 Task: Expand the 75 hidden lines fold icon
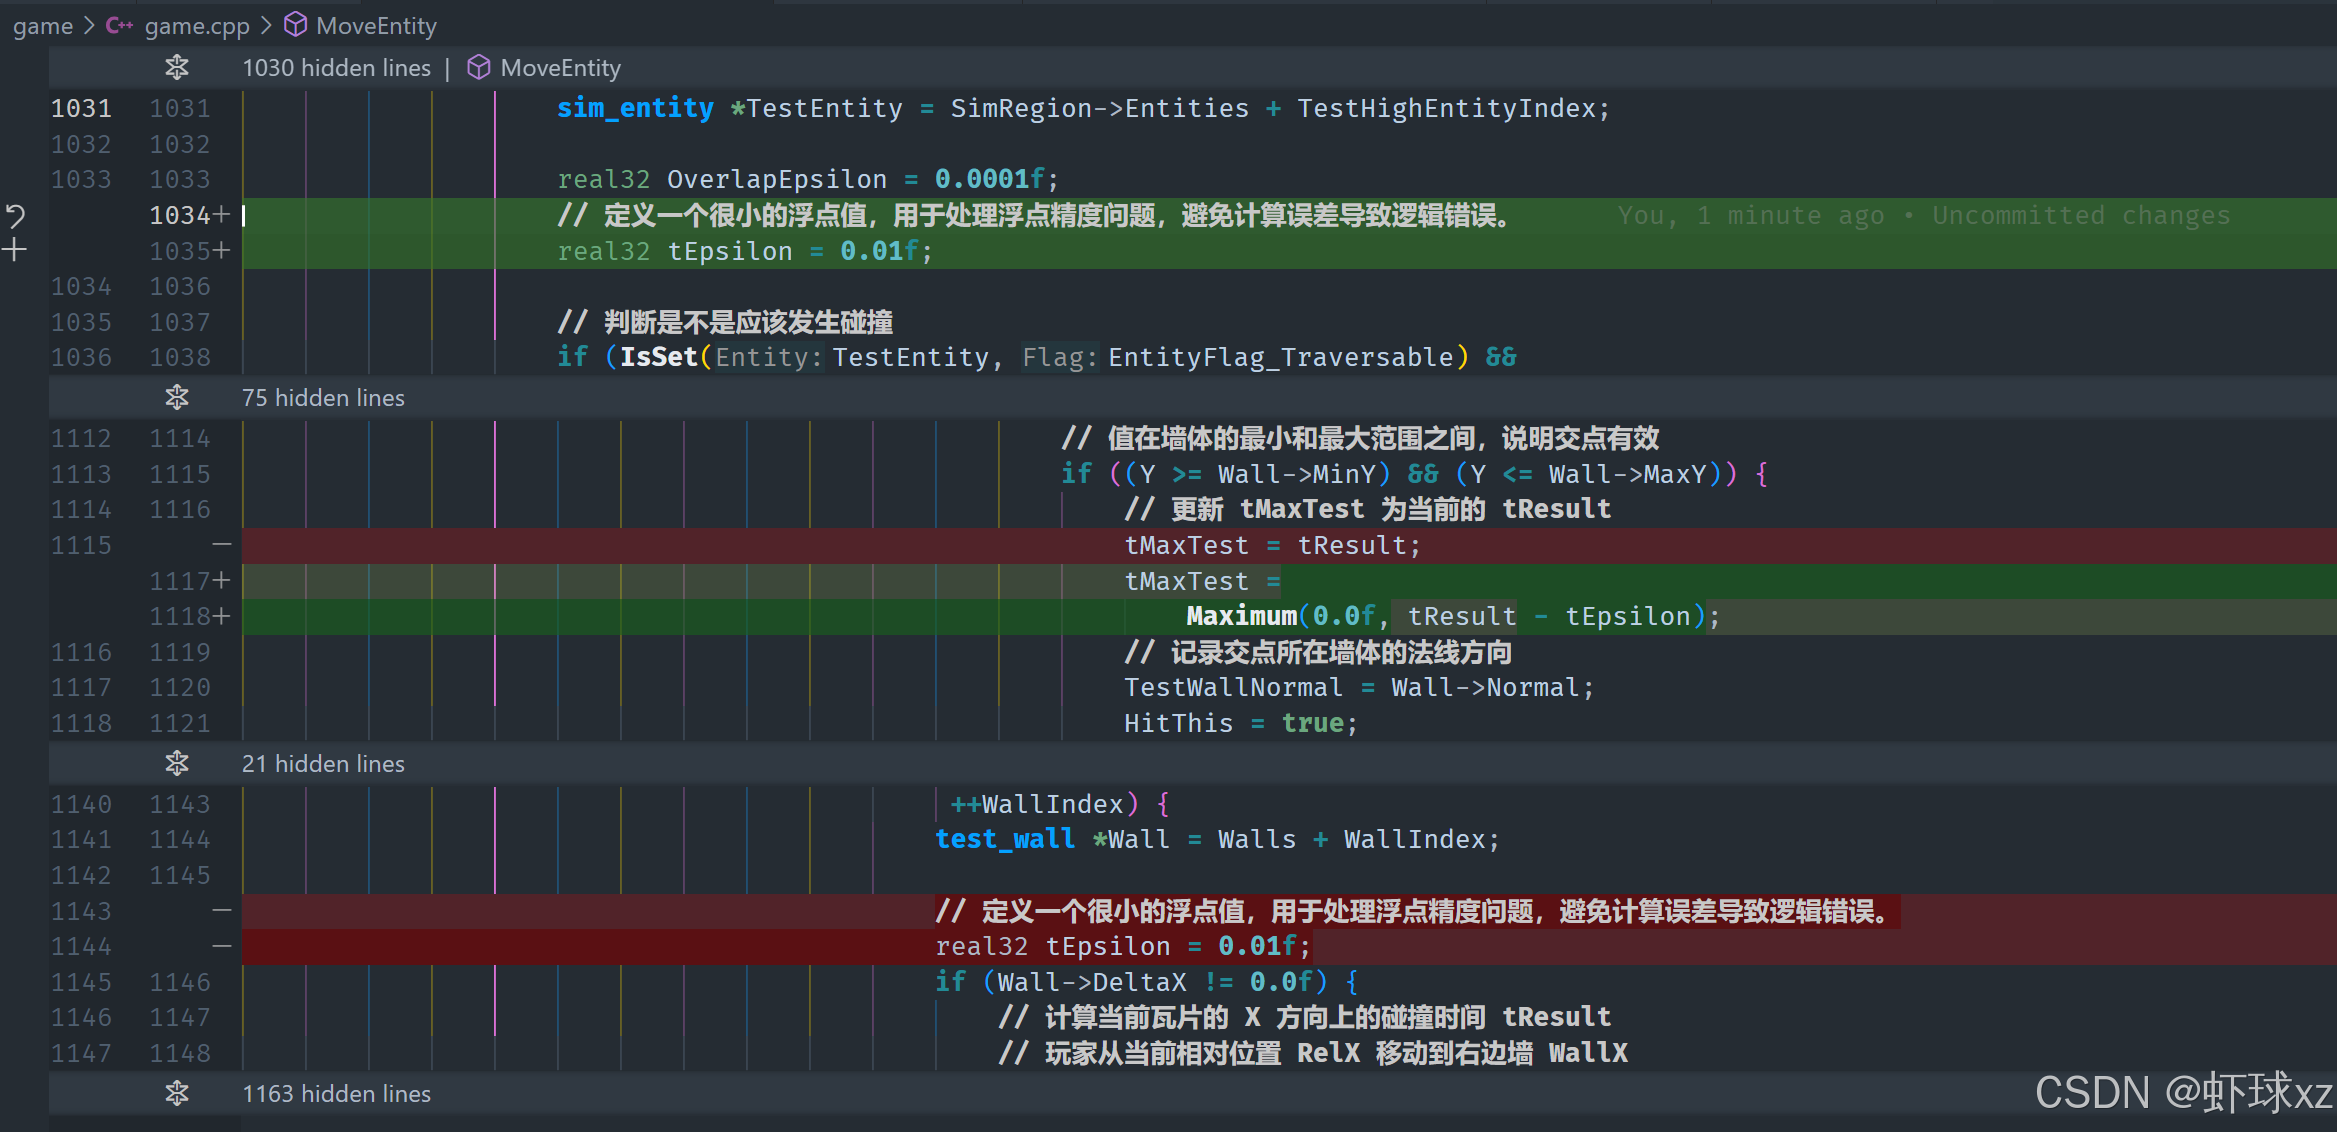pos(177,398)
